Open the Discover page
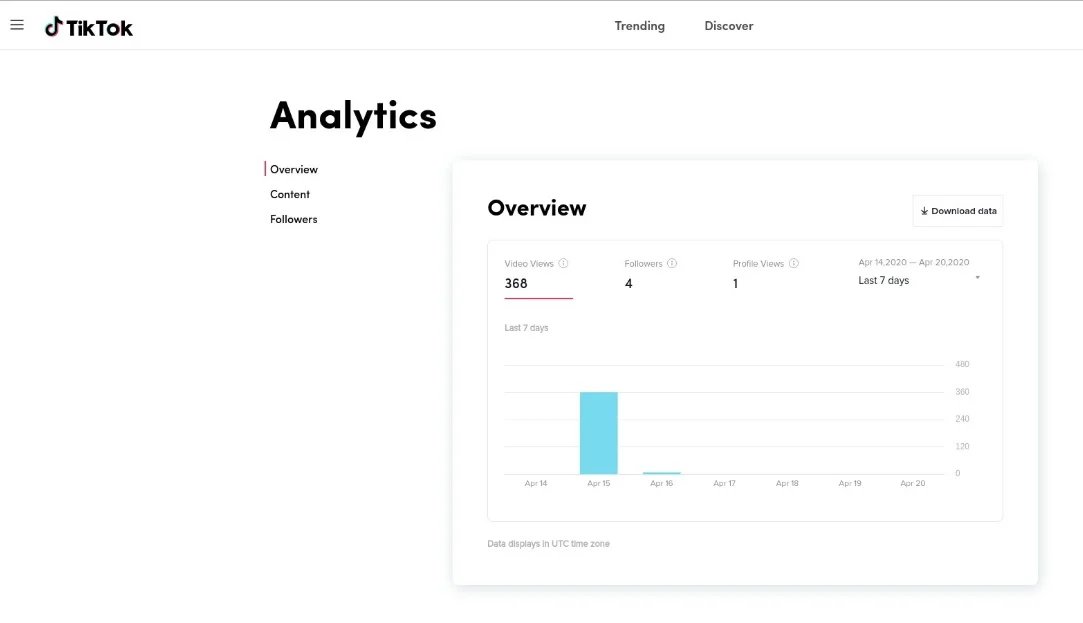This screenshot has height=623, width=1083. [729, 26]
